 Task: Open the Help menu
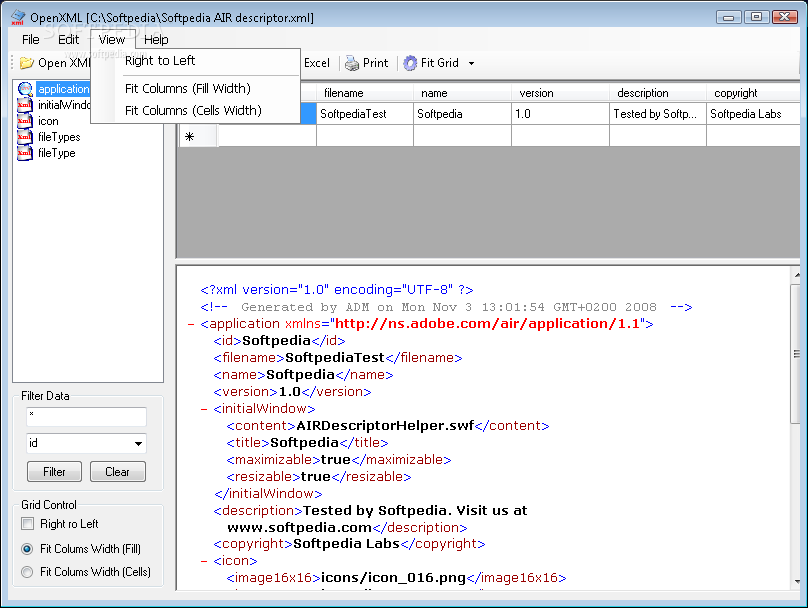pos(156,40)
